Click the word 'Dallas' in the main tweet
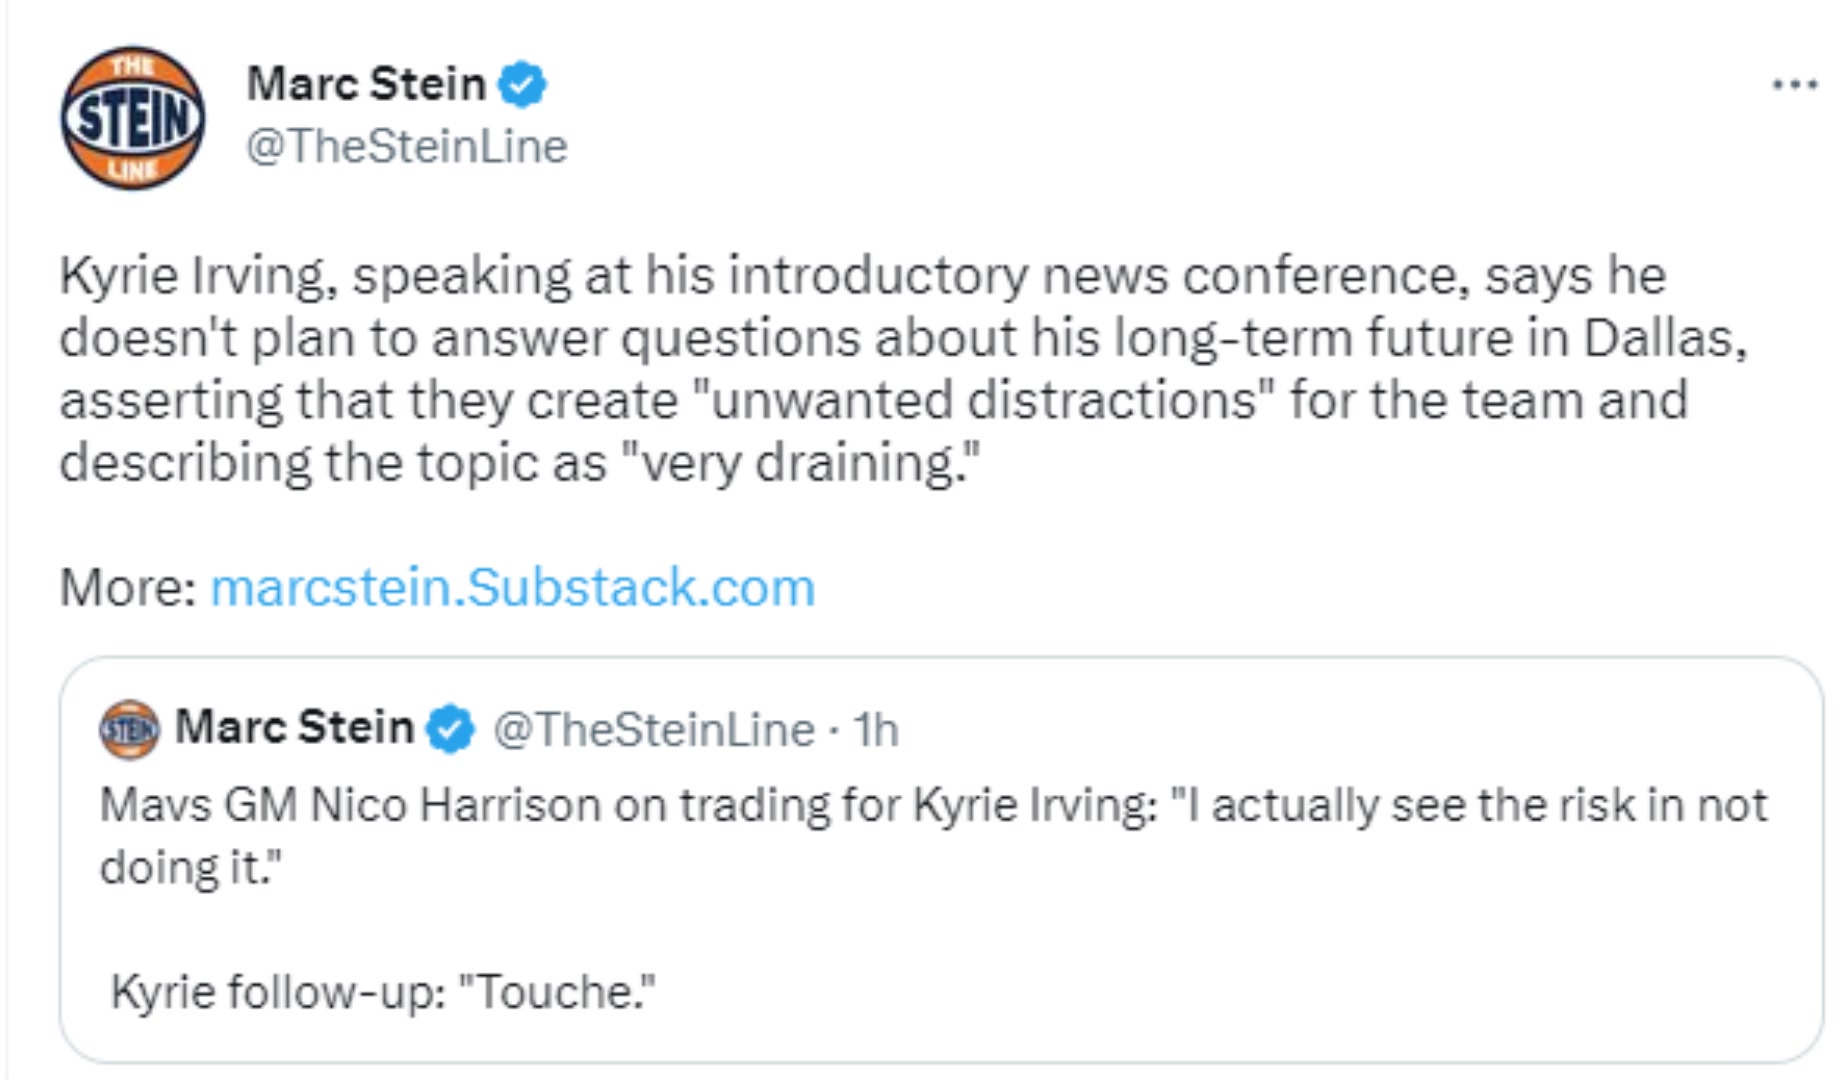Screen dimensions: 1846x1080 (x=1663, y=338)
